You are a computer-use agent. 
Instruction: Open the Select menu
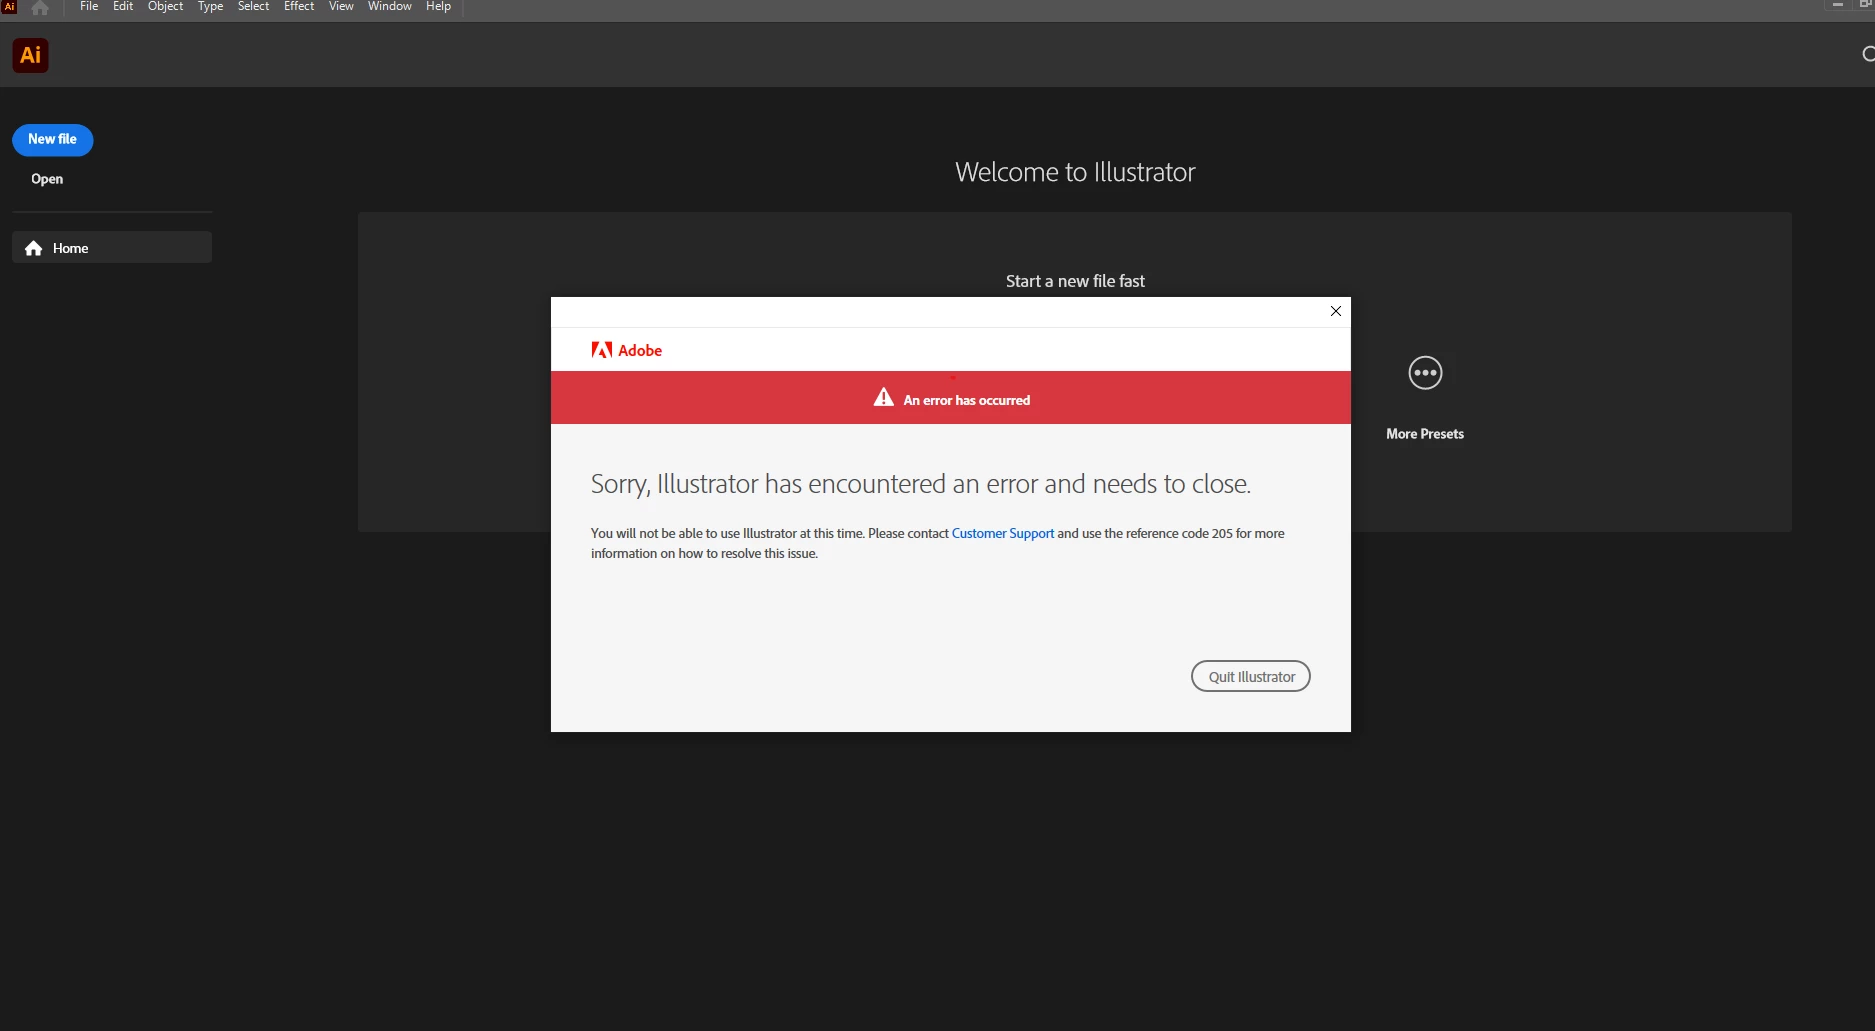253,6
